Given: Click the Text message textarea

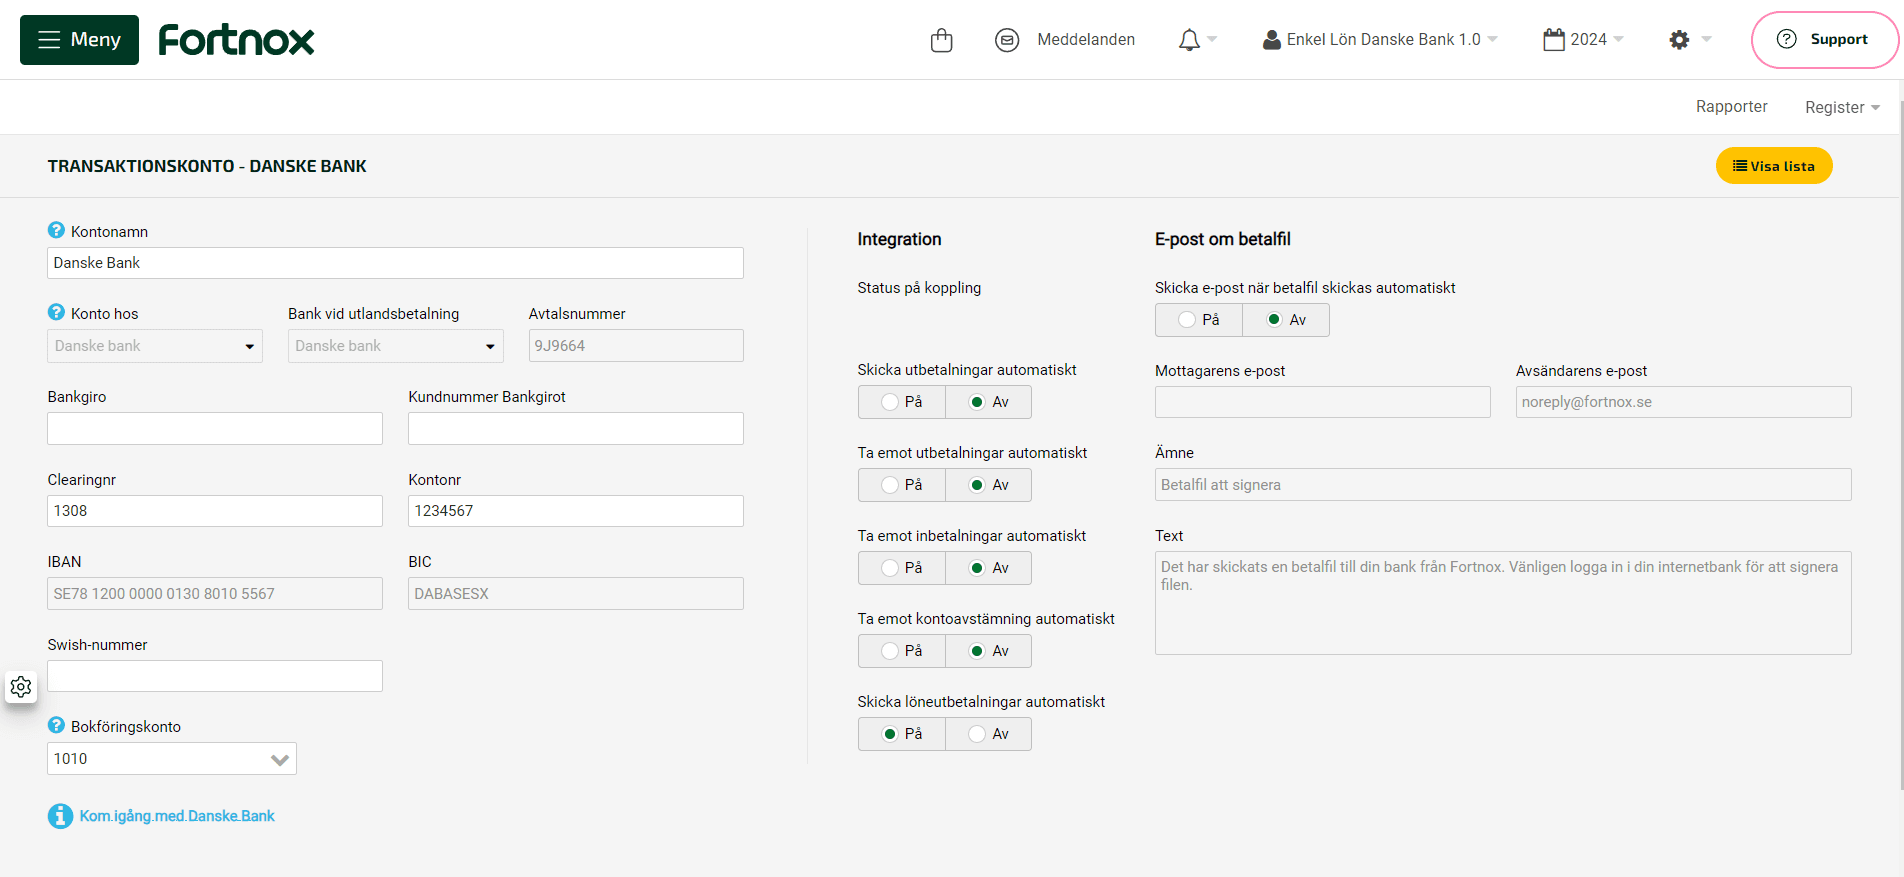Looking at the screenshot, I should [x=1503, y=603].
